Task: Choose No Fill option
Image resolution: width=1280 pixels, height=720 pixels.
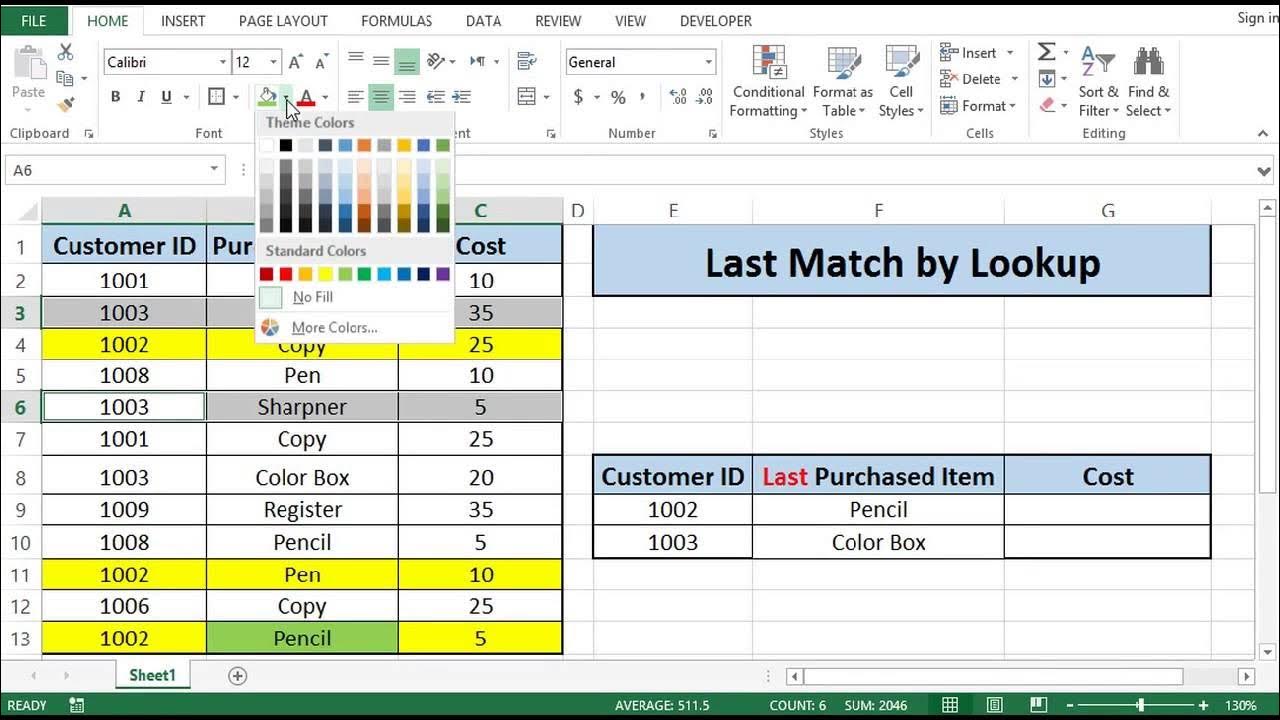Action: [x=355, y=297]
